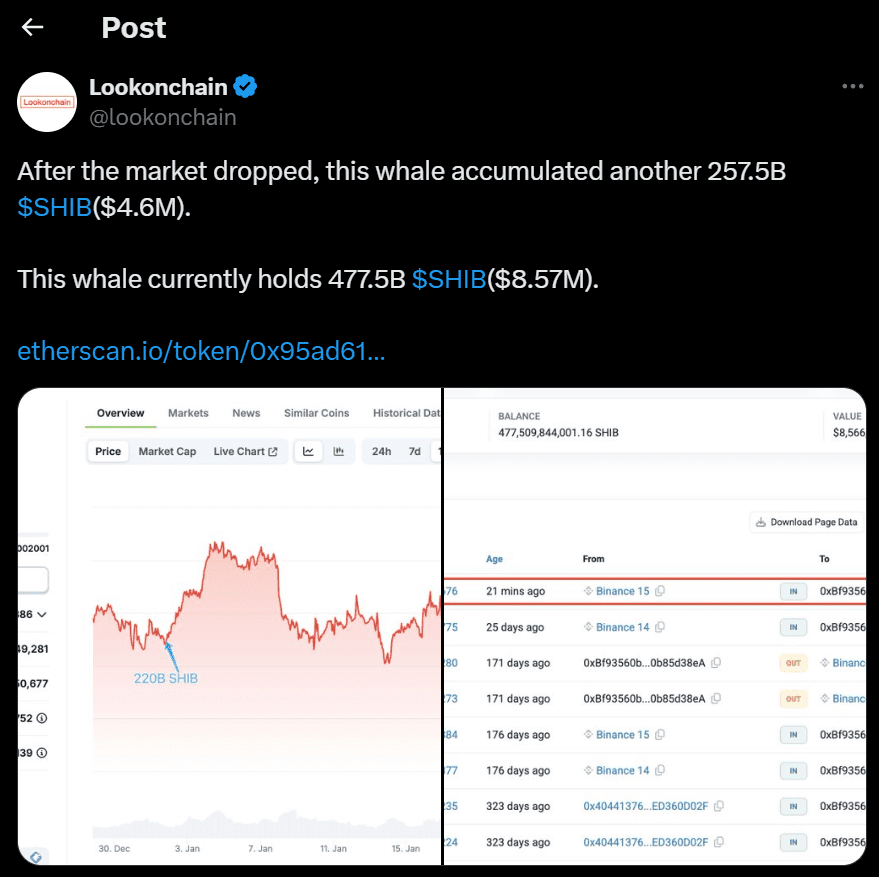Switch the chart to Market Cap
This screenshot has width=879, height=877.
click(167, 450)
